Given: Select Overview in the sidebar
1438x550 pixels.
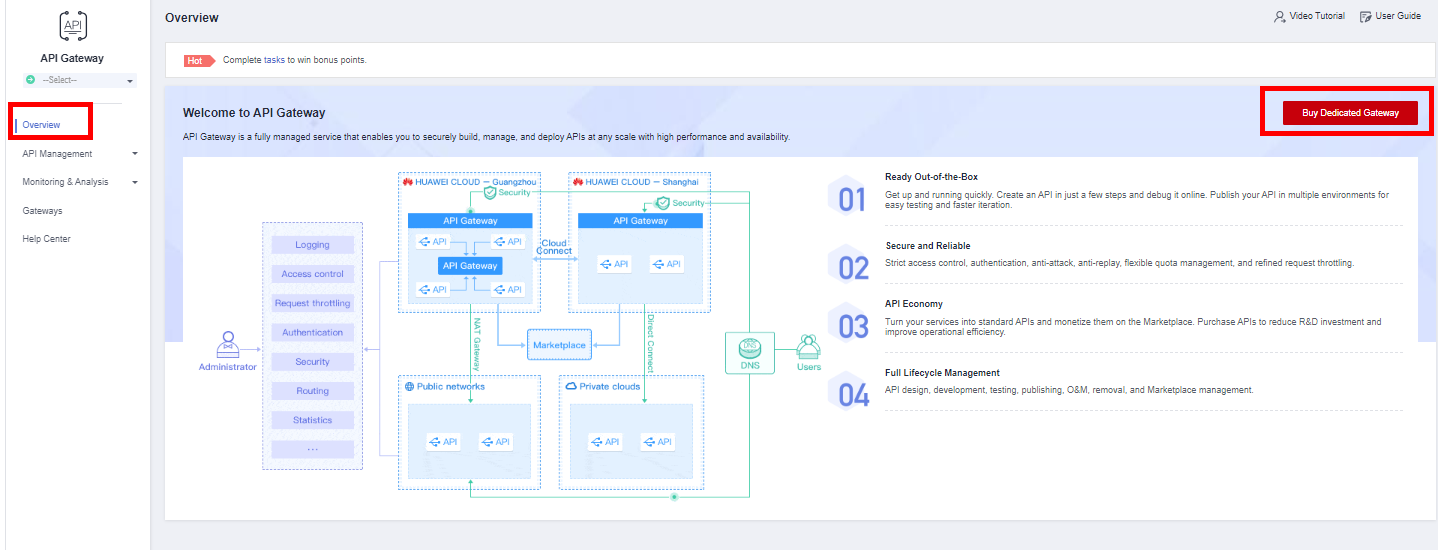Looking at the screenshot, I should point(42,125).
